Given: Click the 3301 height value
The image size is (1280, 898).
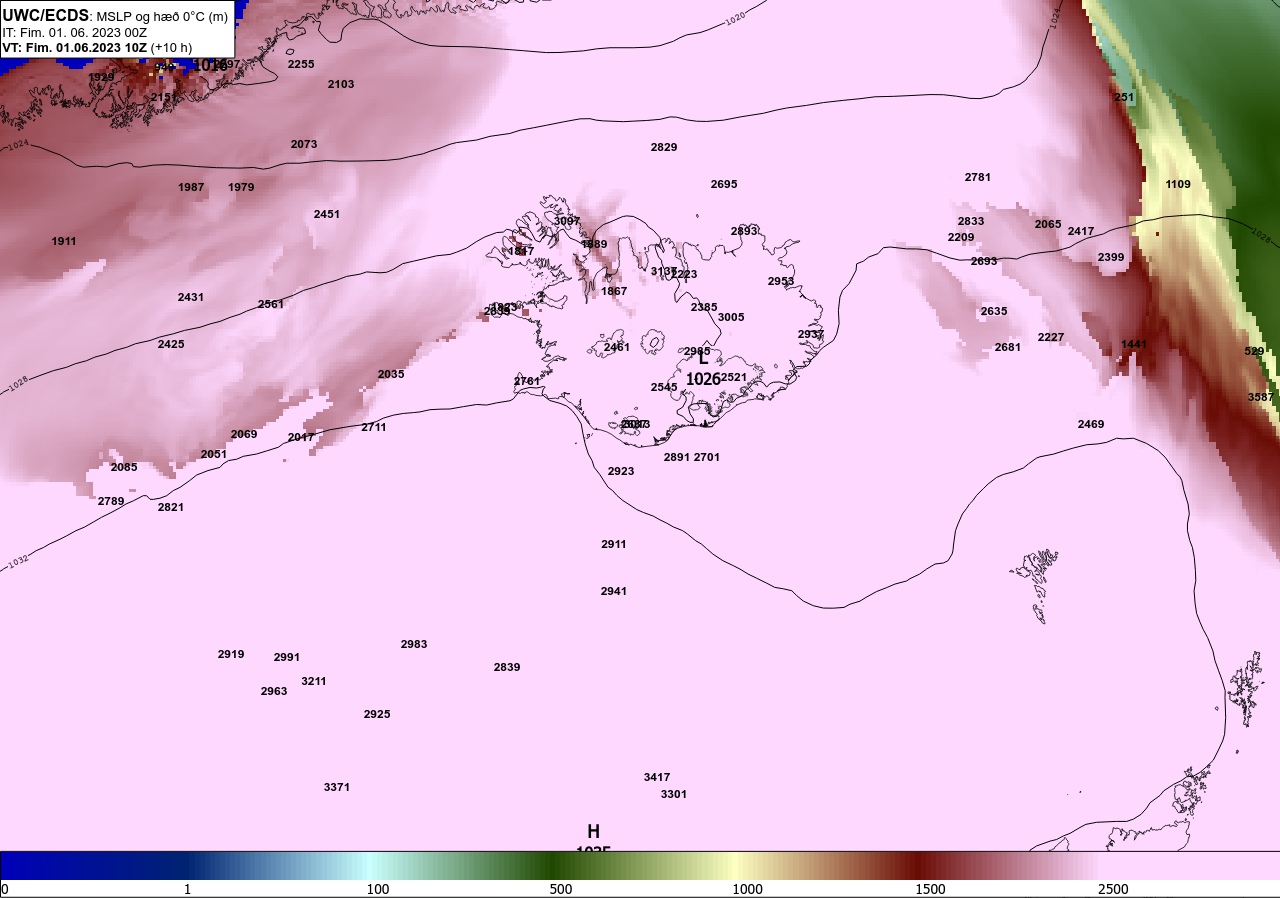Looking at the screenshot, I should (x=674, y=794).
